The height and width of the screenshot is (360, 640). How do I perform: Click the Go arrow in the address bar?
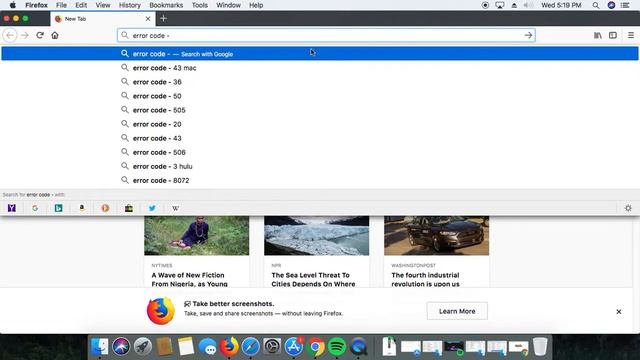pyautogui.click(x=528, y=36)
